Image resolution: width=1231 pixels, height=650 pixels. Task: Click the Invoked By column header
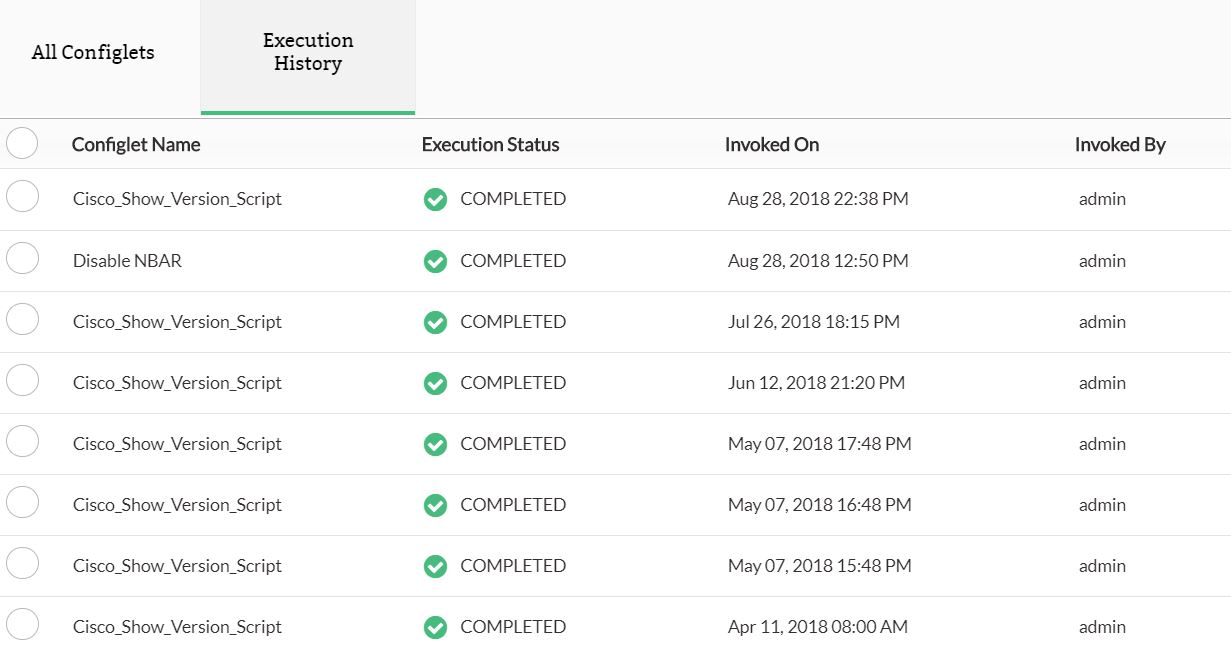click(x=1120, y=145)
